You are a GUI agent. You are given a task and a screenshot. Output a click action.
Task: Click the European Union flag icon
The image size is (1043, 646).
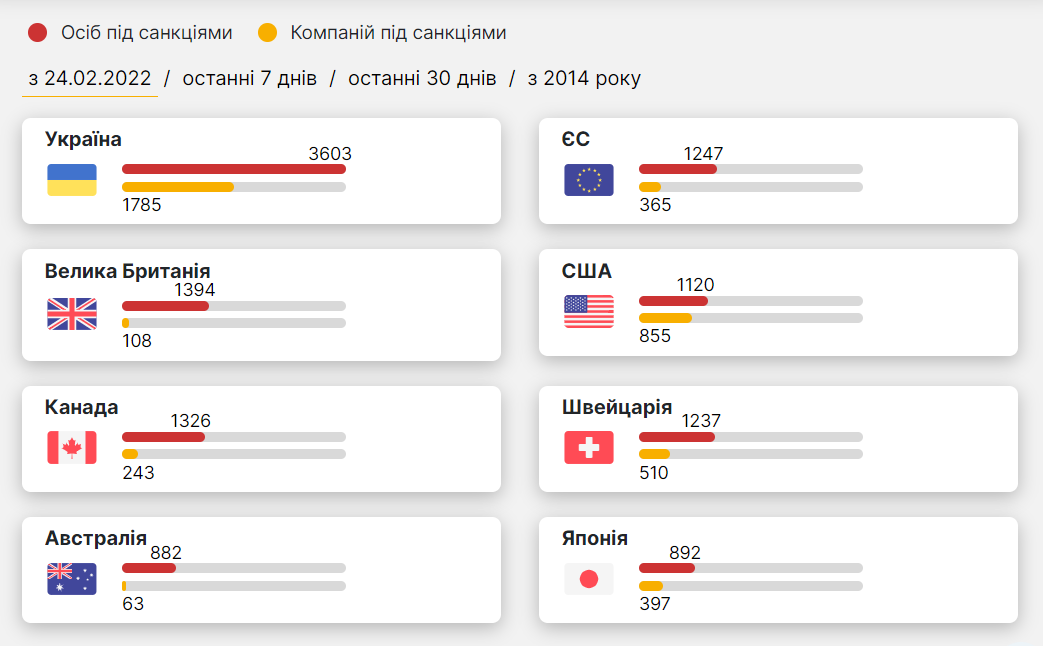tap(589, 180)
